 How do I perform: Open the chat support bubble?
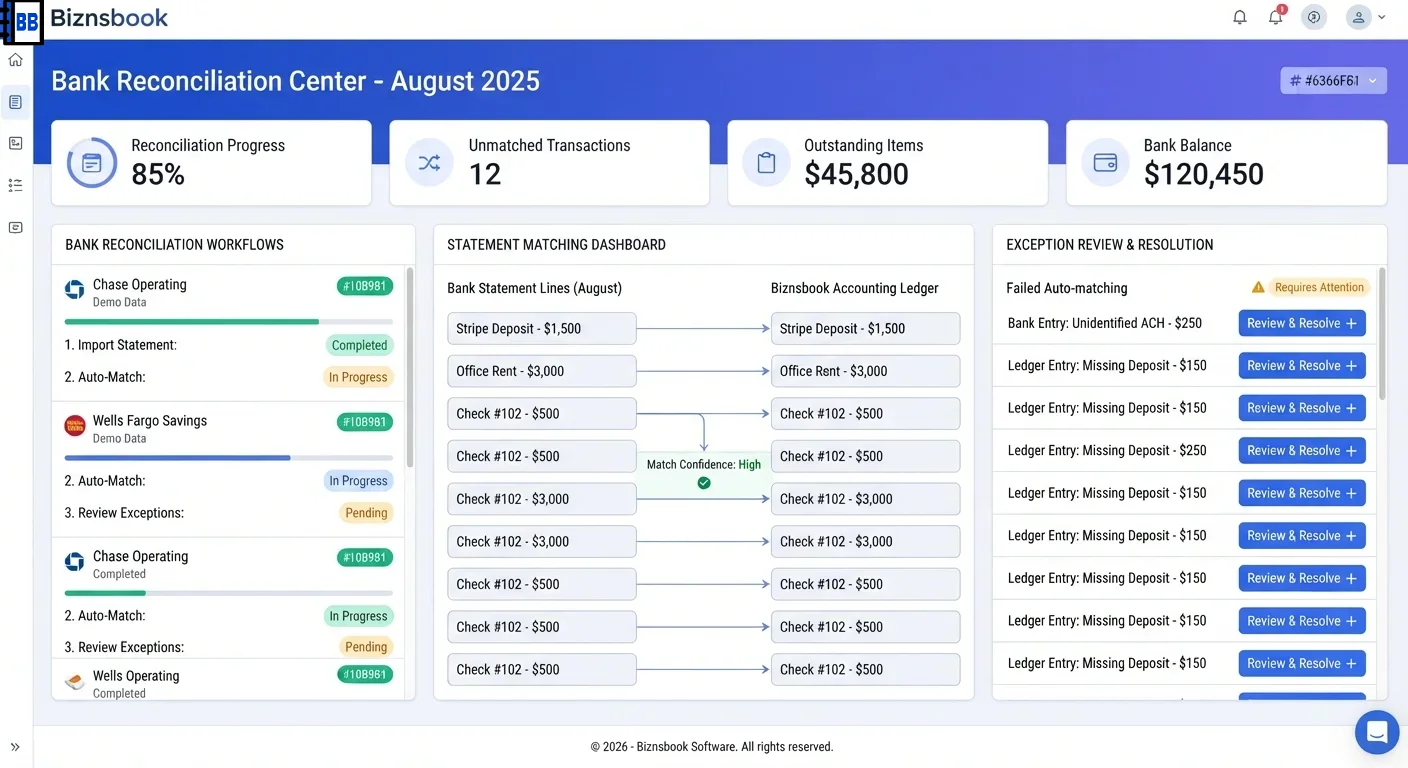(1377, 732)
